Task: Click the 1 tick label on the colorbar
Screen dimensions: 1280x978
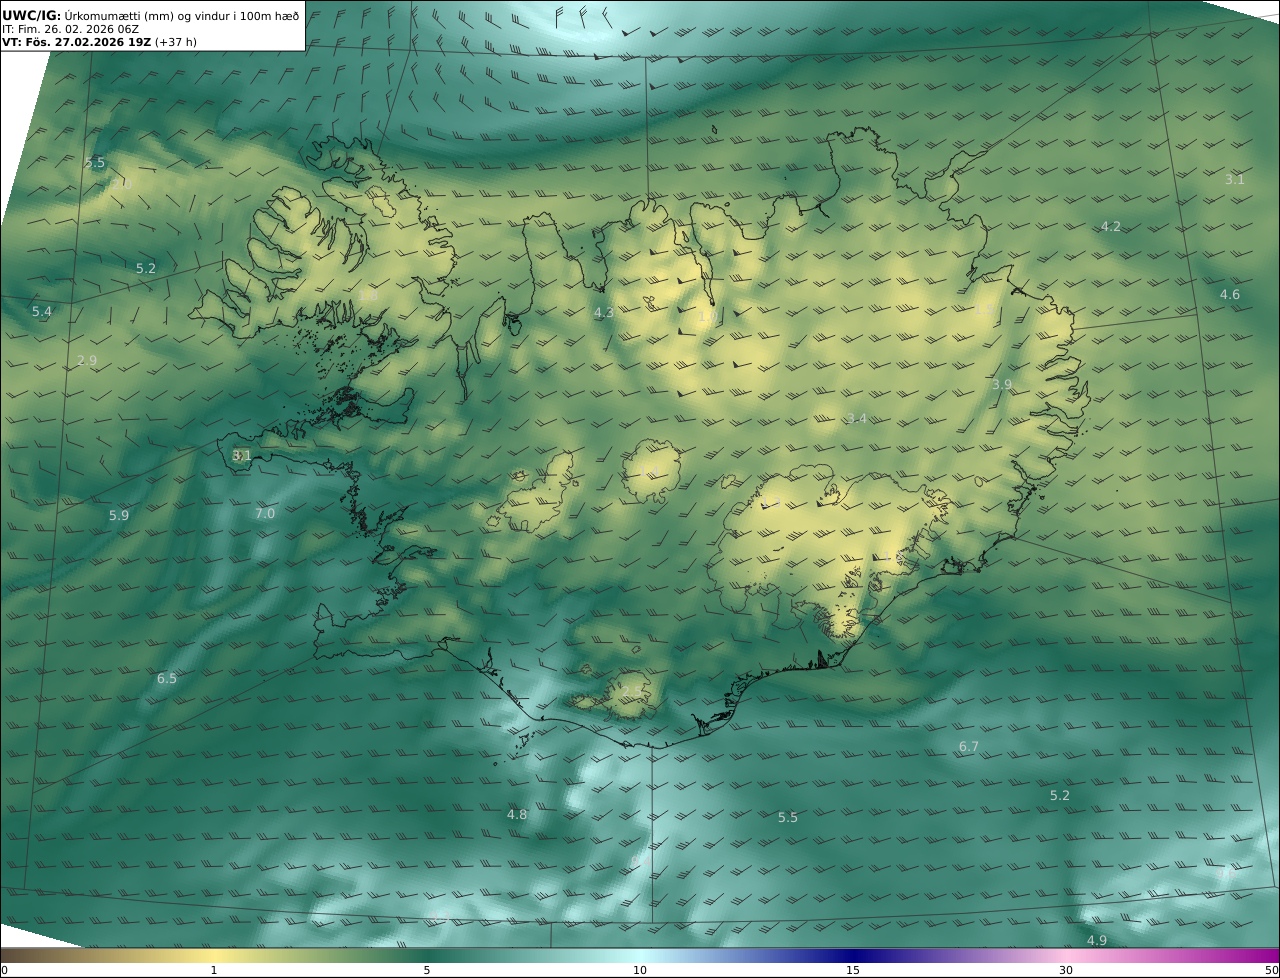Action: [x=214, y=970]
